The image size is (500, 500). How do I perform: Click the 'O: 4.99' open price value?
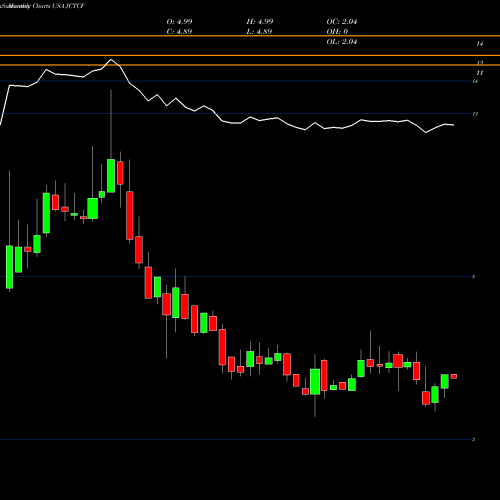179,22
